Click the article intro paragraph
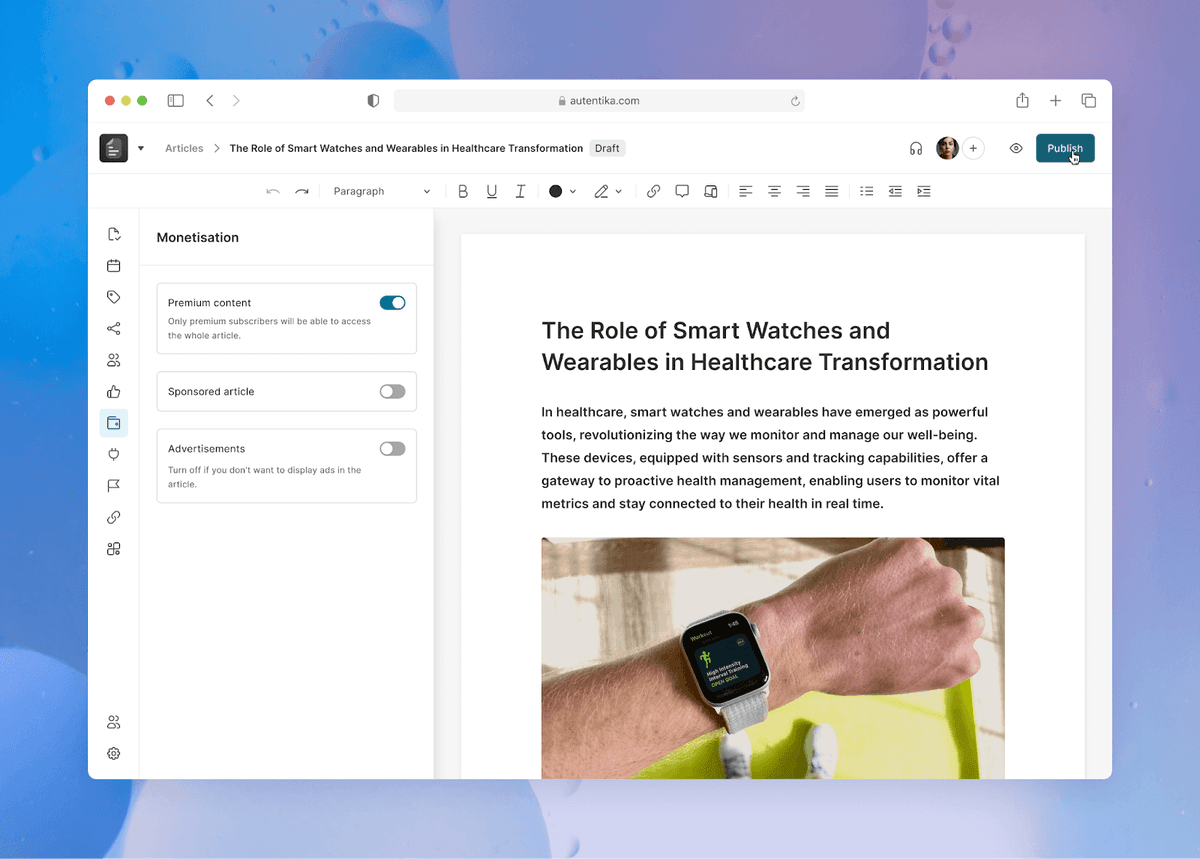The image size is (1200, 859). click(x=771, y=458)
